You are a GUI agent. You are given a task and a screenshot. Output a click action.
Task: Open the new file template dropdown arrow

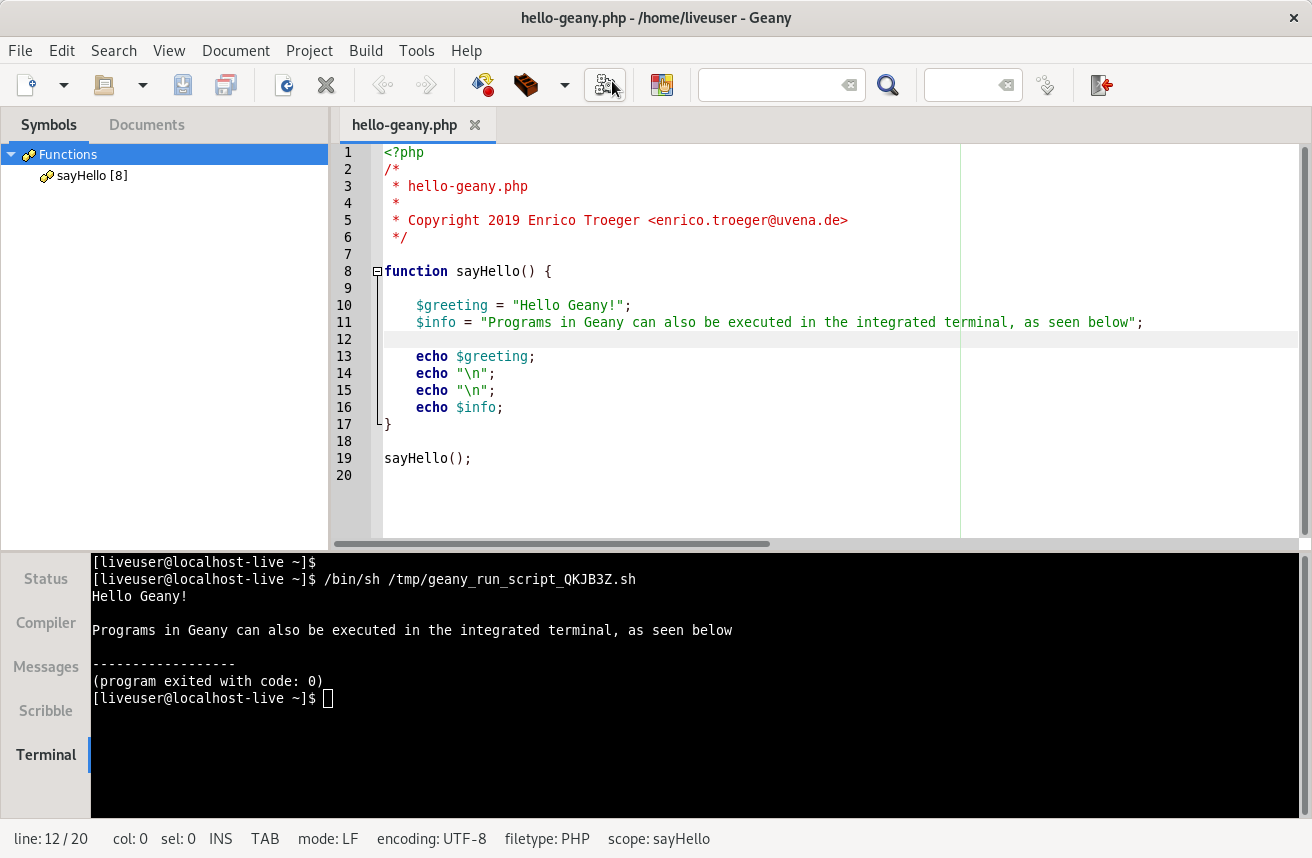point(64,85)
